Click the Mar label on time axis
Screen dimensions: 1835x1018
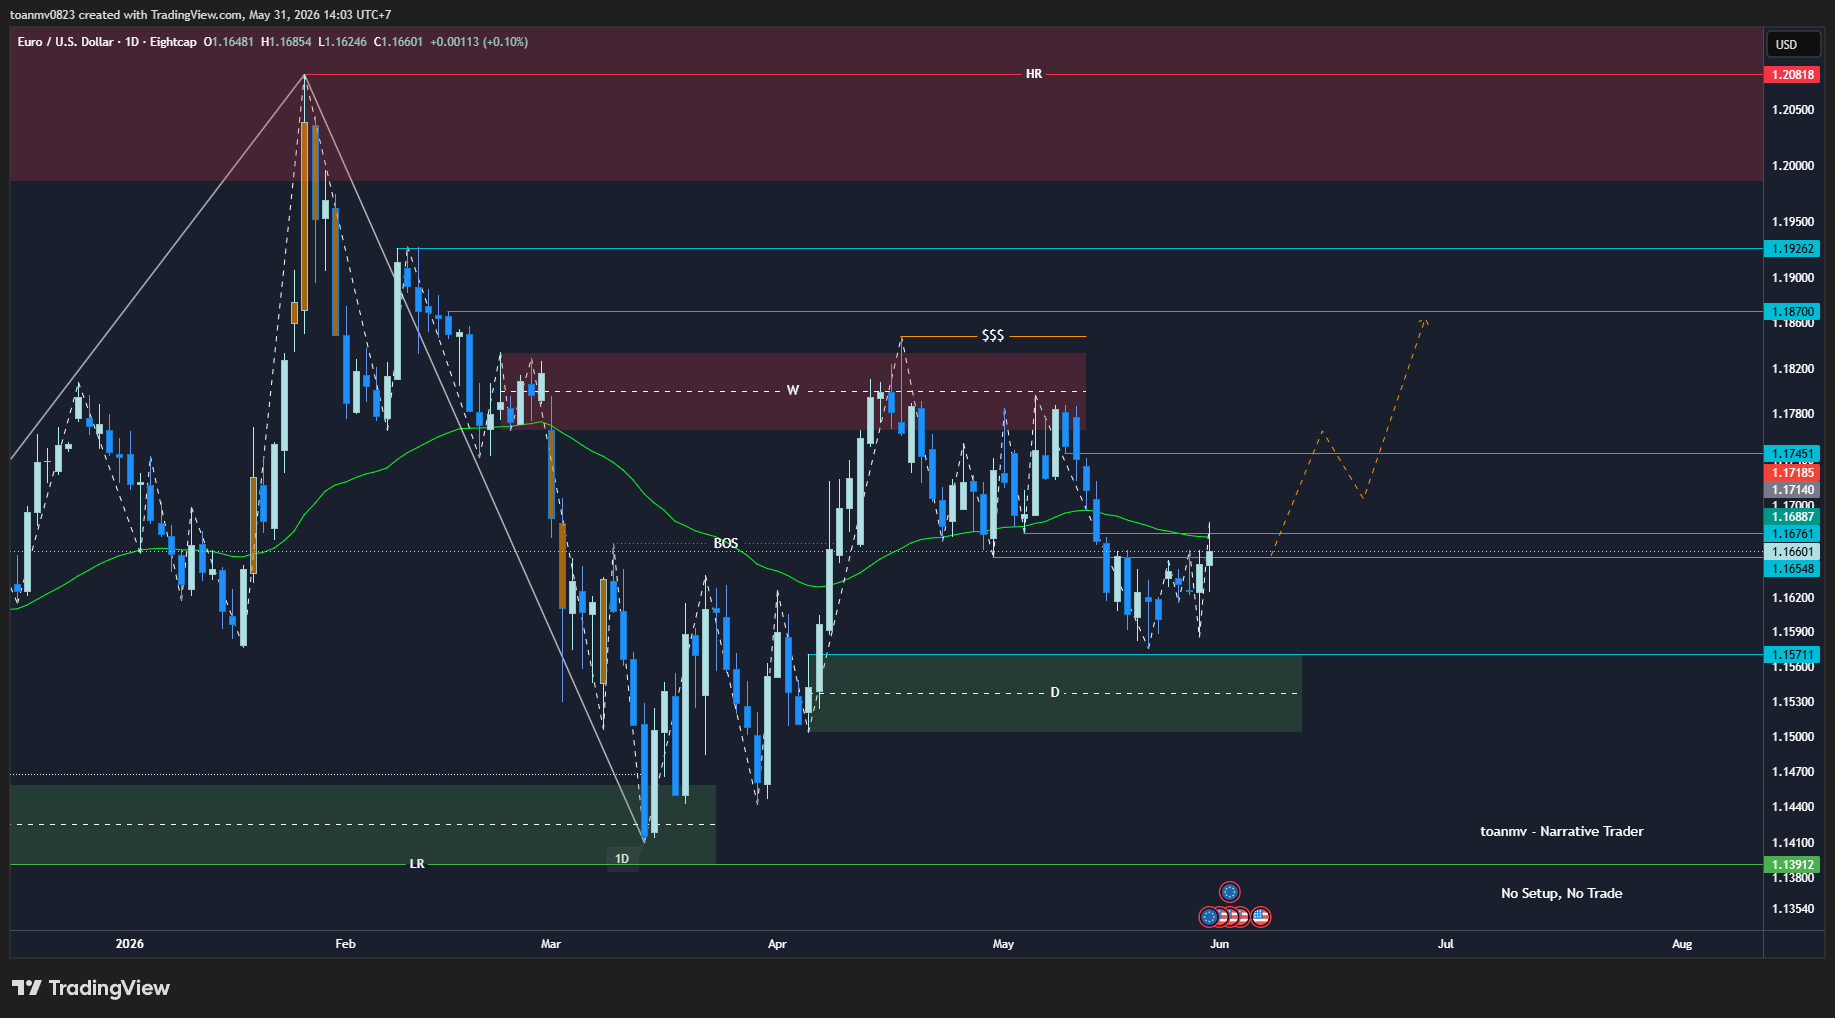551,944
